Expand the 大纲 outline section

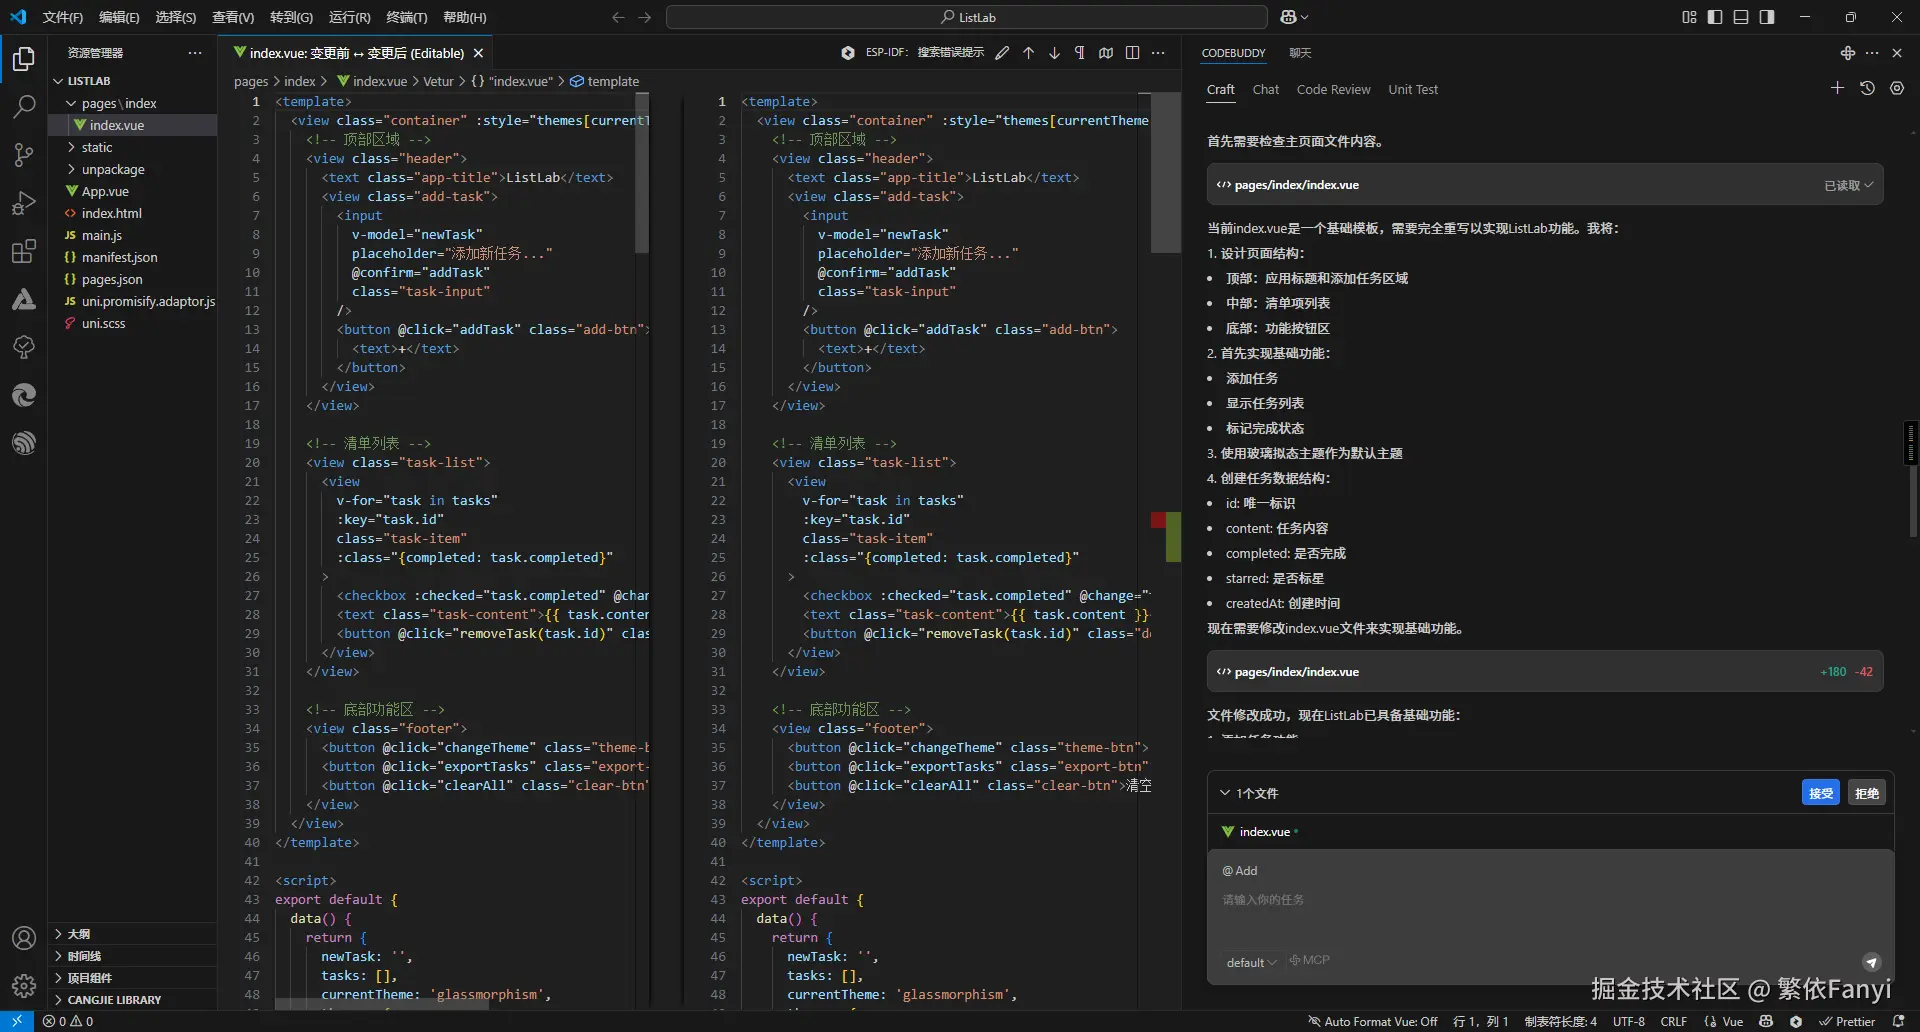pyautogui.click(x=133, y=934)
